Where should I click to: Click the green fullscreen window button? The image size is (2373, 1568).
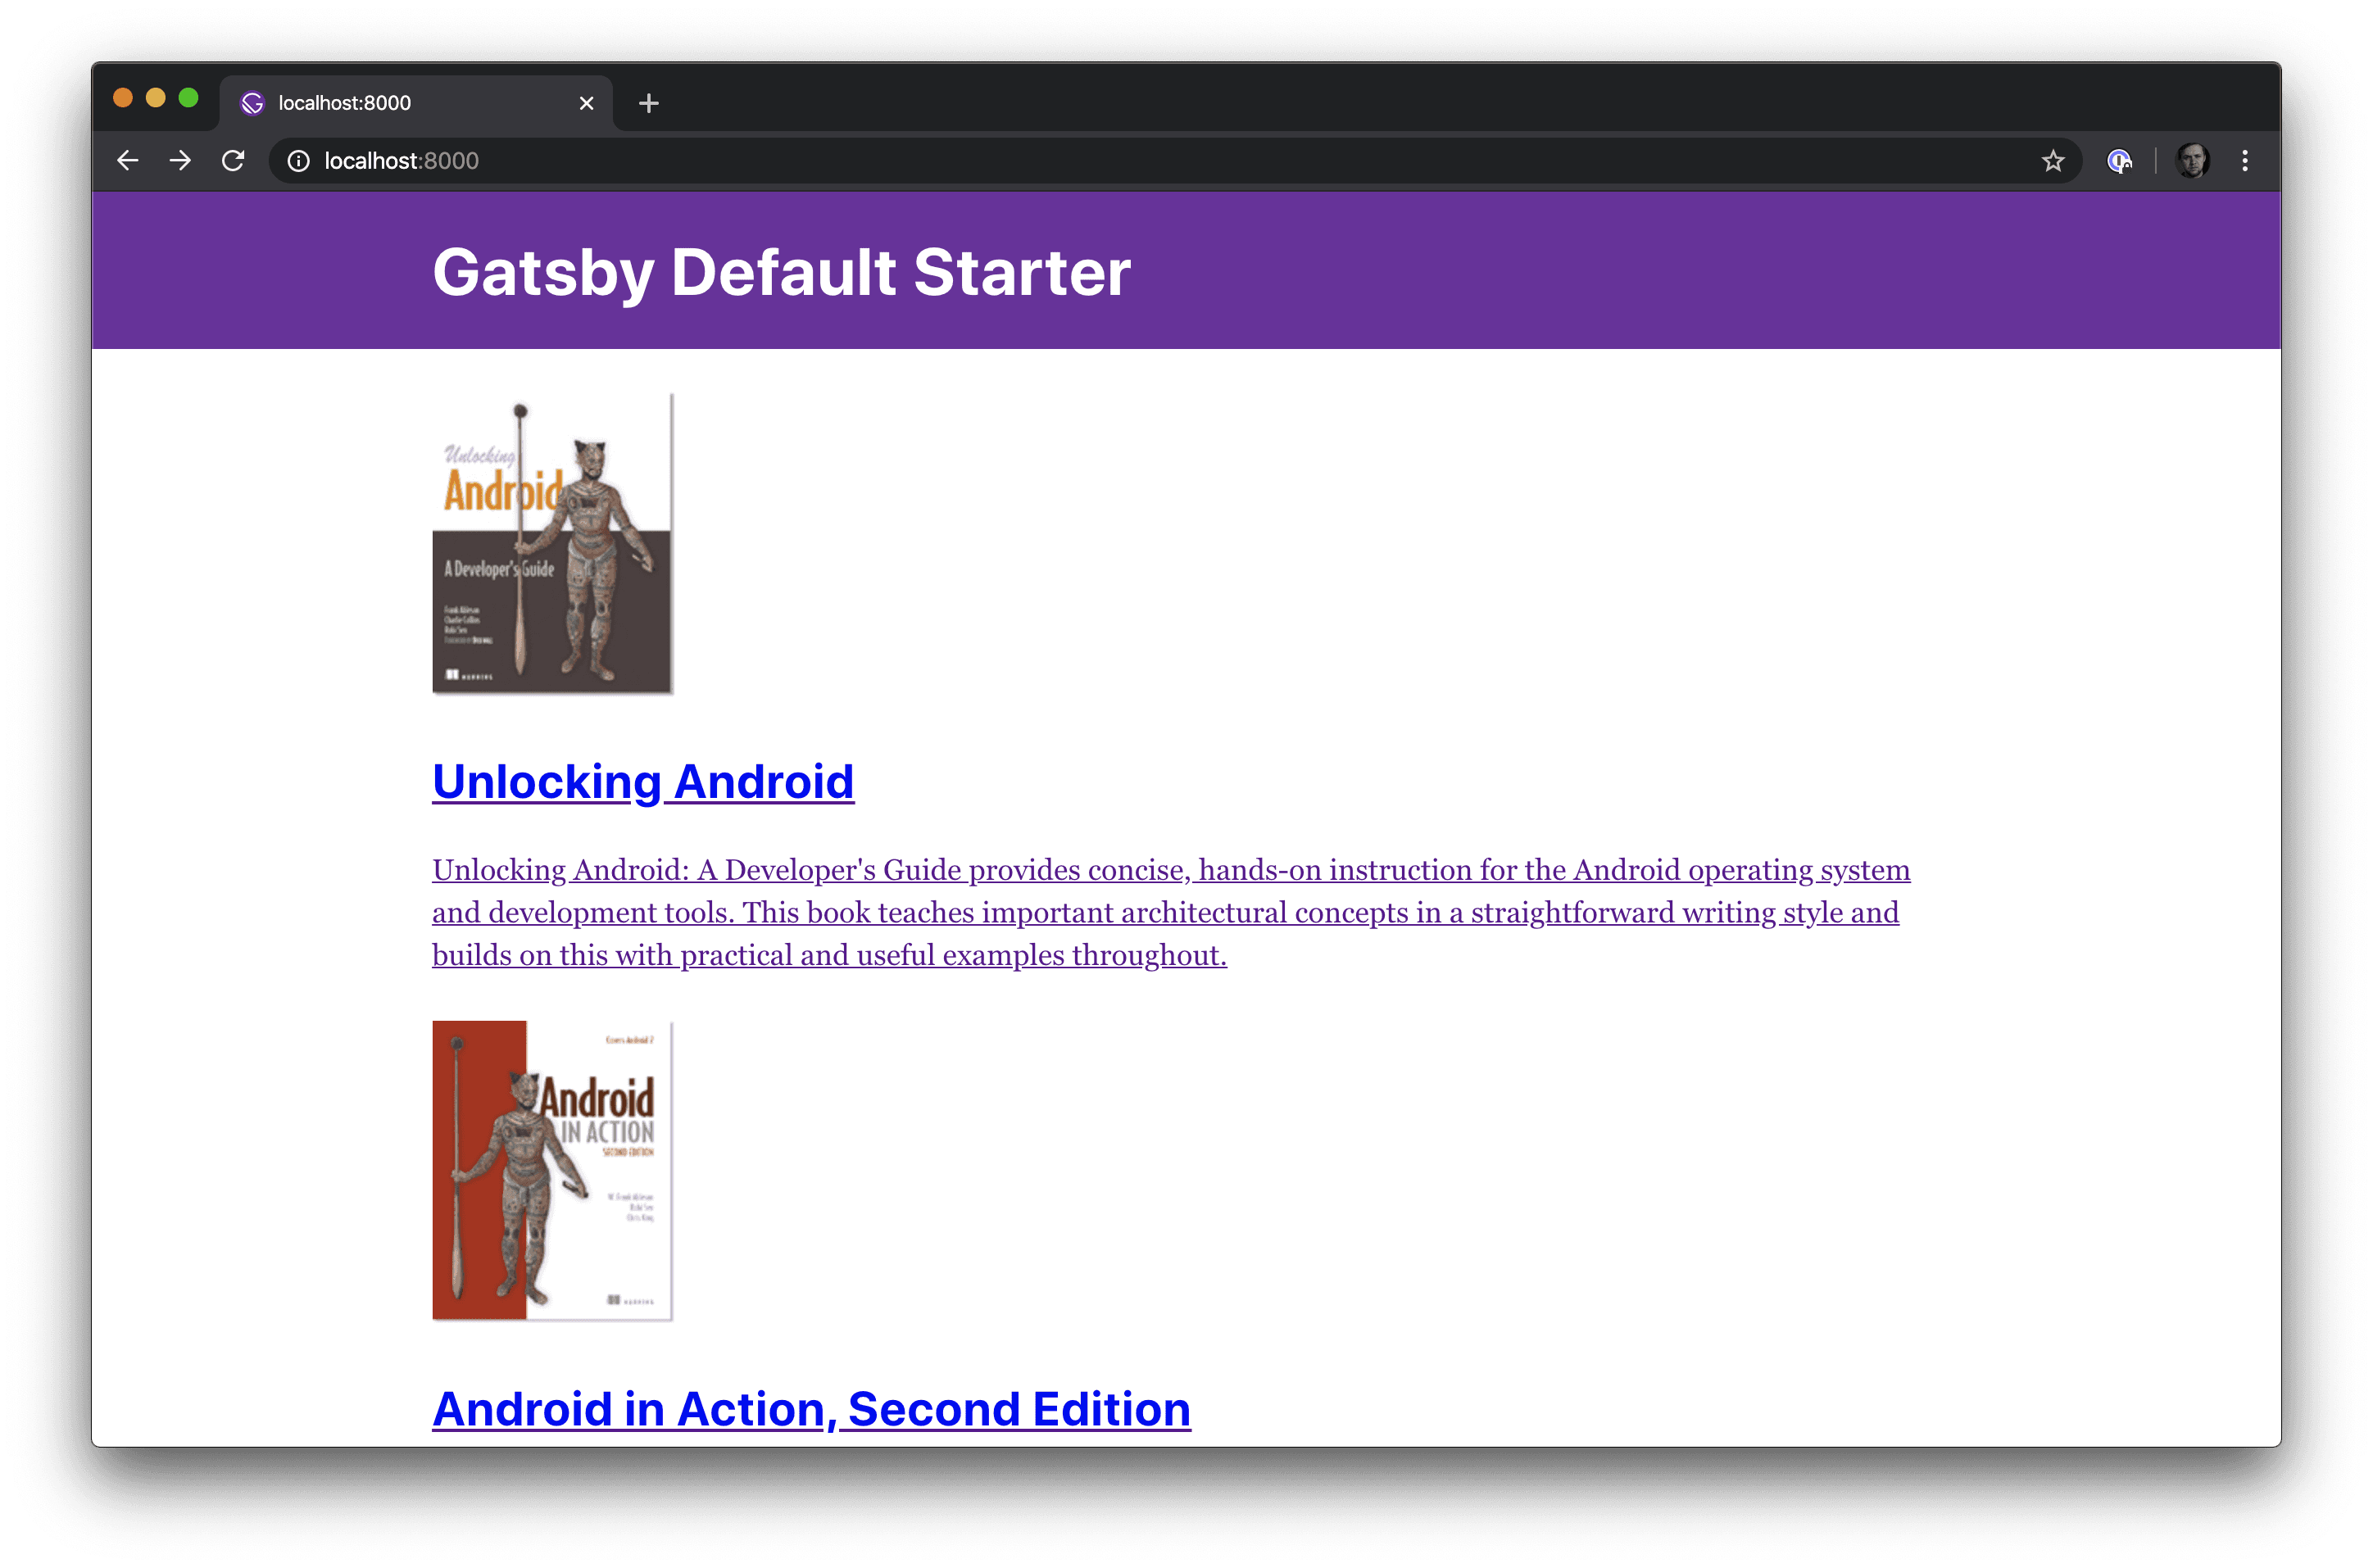188,98
